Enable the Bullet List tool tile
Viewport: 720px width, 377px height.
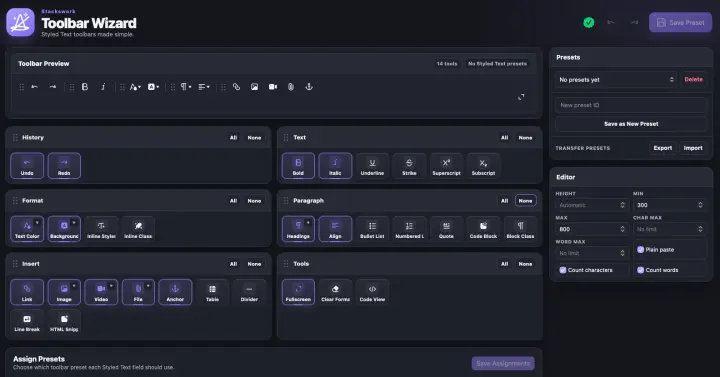pyautogui.click(x=372, y=229)
